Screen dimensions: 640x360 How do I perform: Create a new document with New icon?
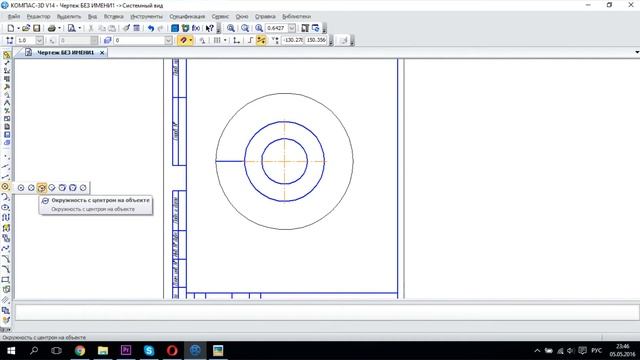(x=11, y=28)
